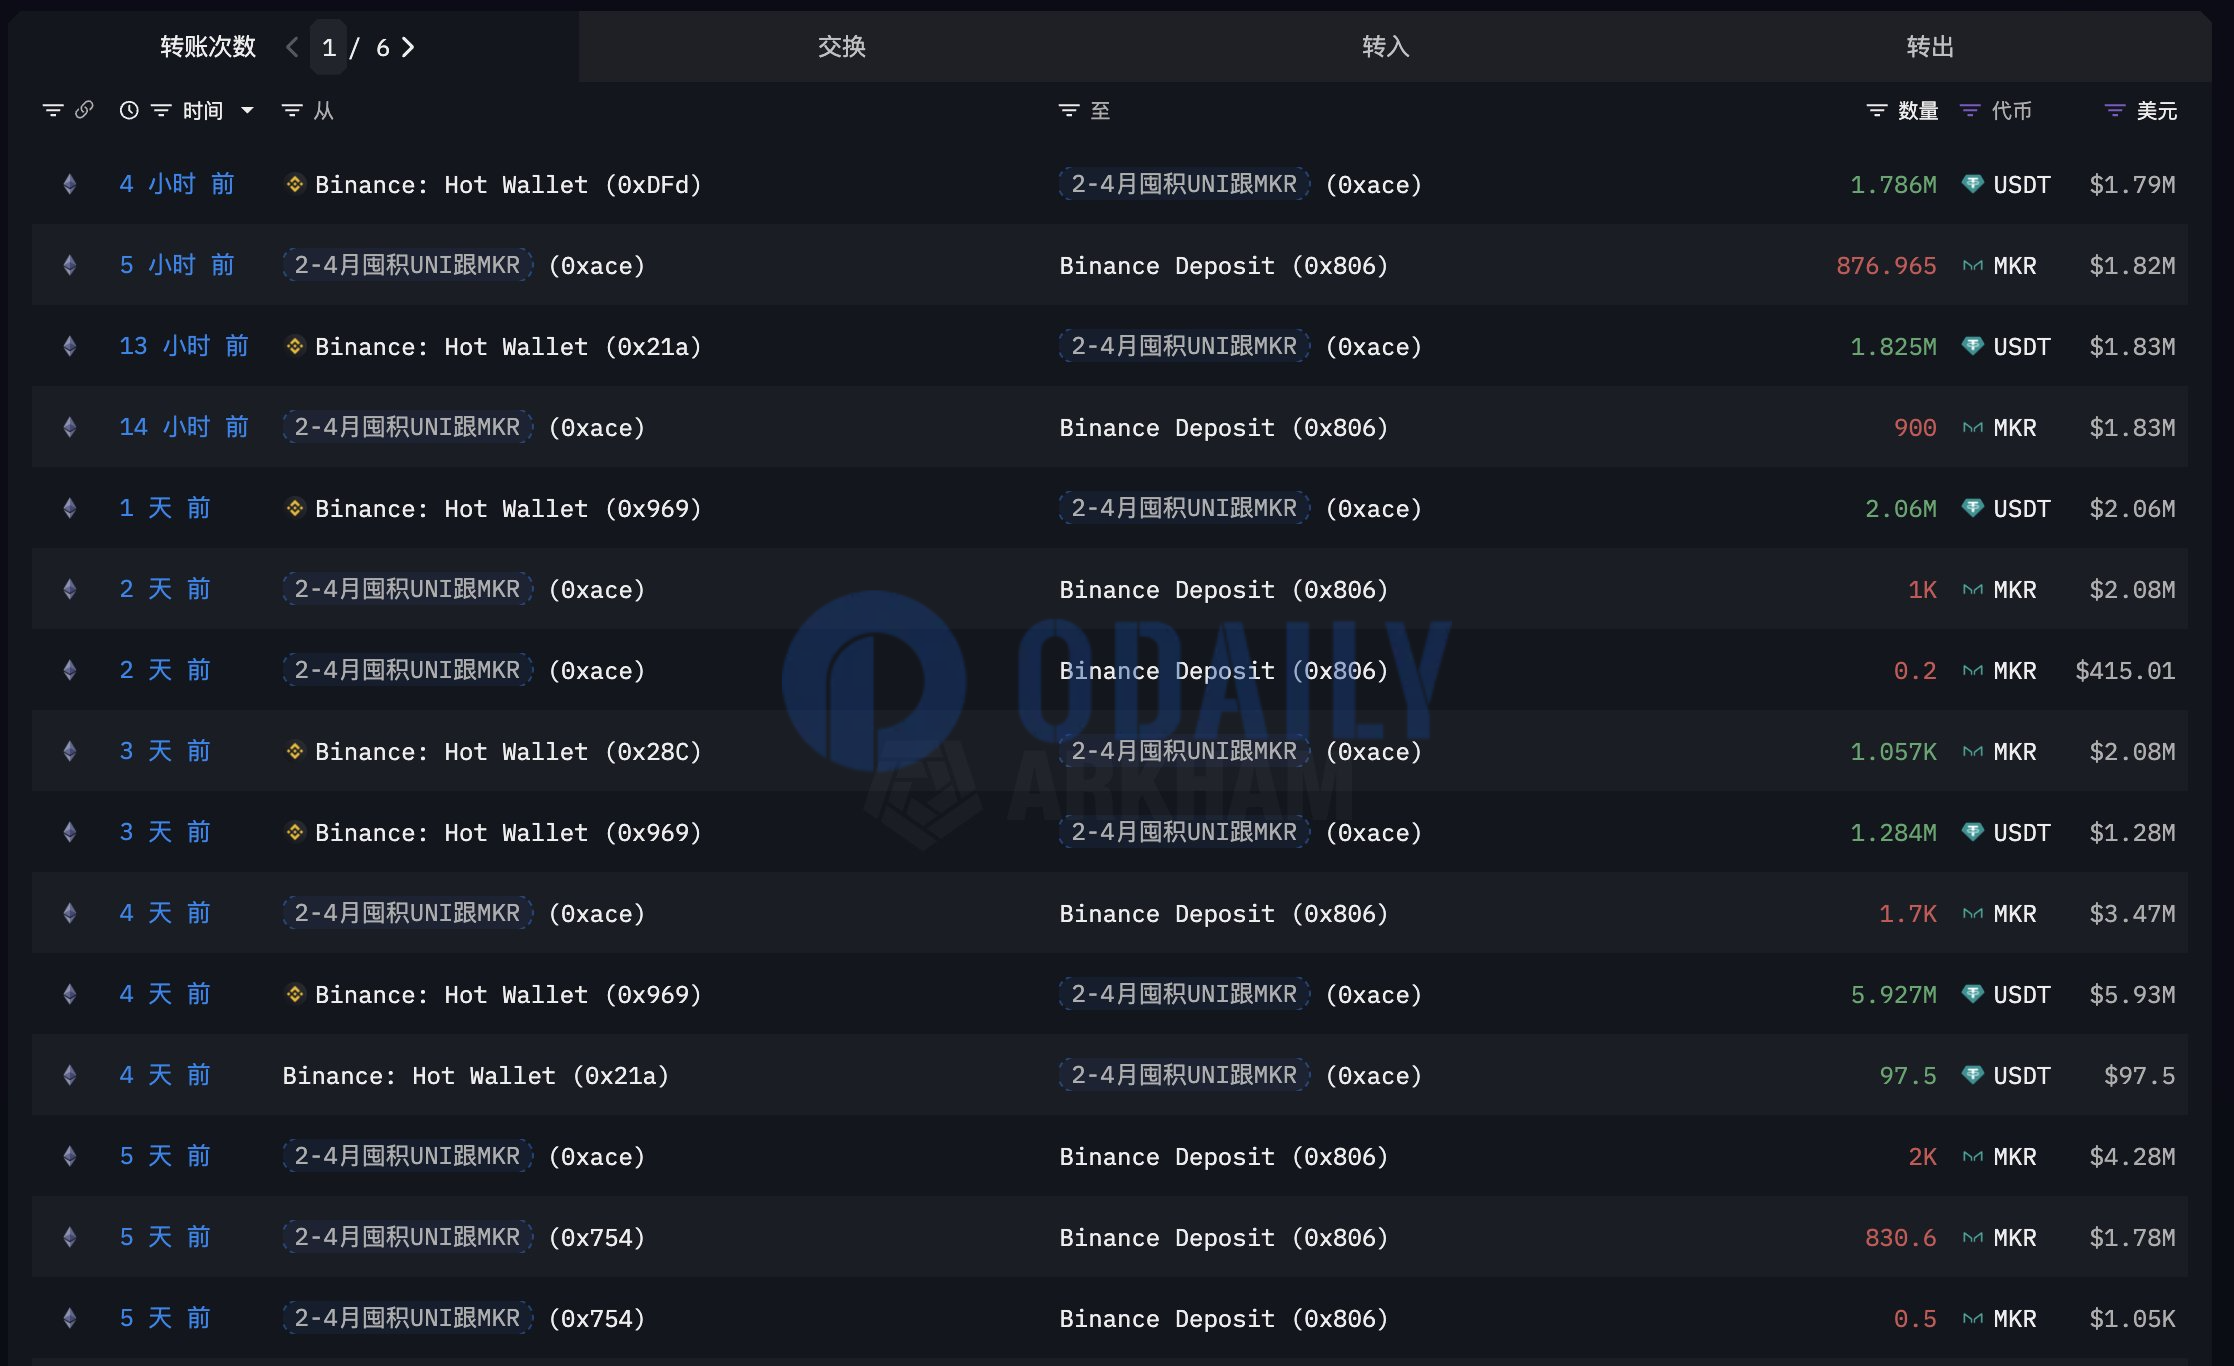Click USDT token icon in $5.93M row
2234x1366 pixels.
pyautogui.click(x=1972, y=994)
